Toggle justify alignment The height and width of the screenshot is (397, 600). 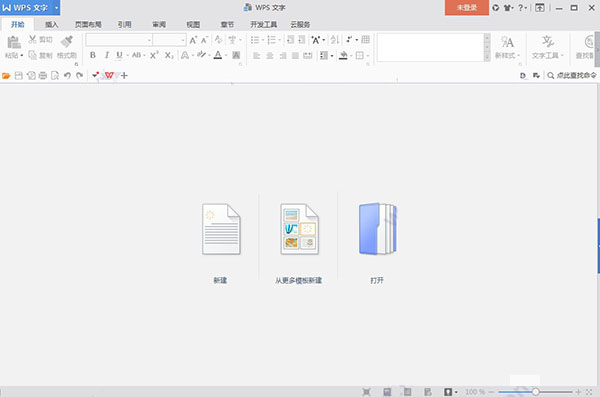coord(295,56)
